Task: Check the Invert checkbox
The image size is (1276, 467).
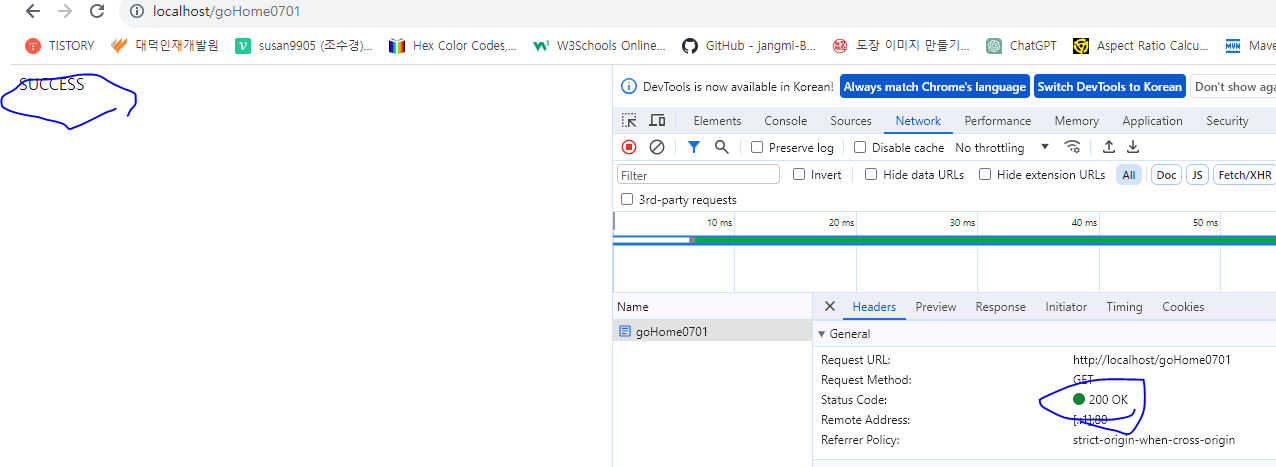Action: [x=799, y=174]
